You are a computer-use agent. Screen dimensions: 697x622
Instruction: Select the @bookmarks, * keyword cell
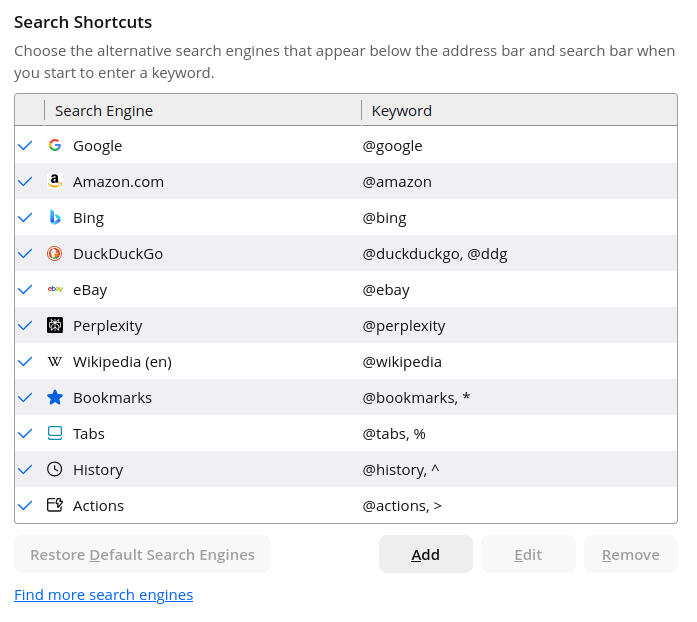pos(416,398)
